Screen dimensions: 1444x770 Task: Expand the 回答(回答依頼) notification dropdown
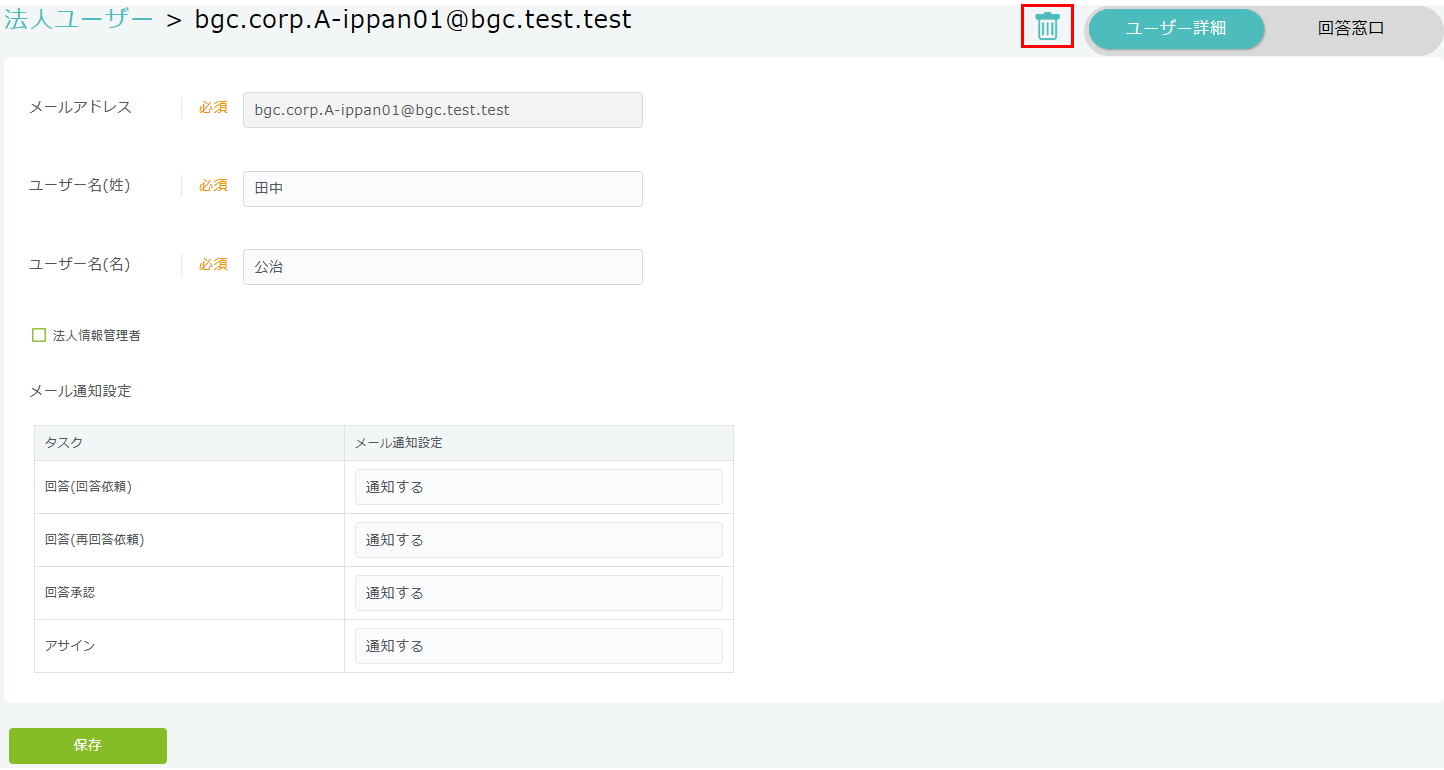[538, 487]
